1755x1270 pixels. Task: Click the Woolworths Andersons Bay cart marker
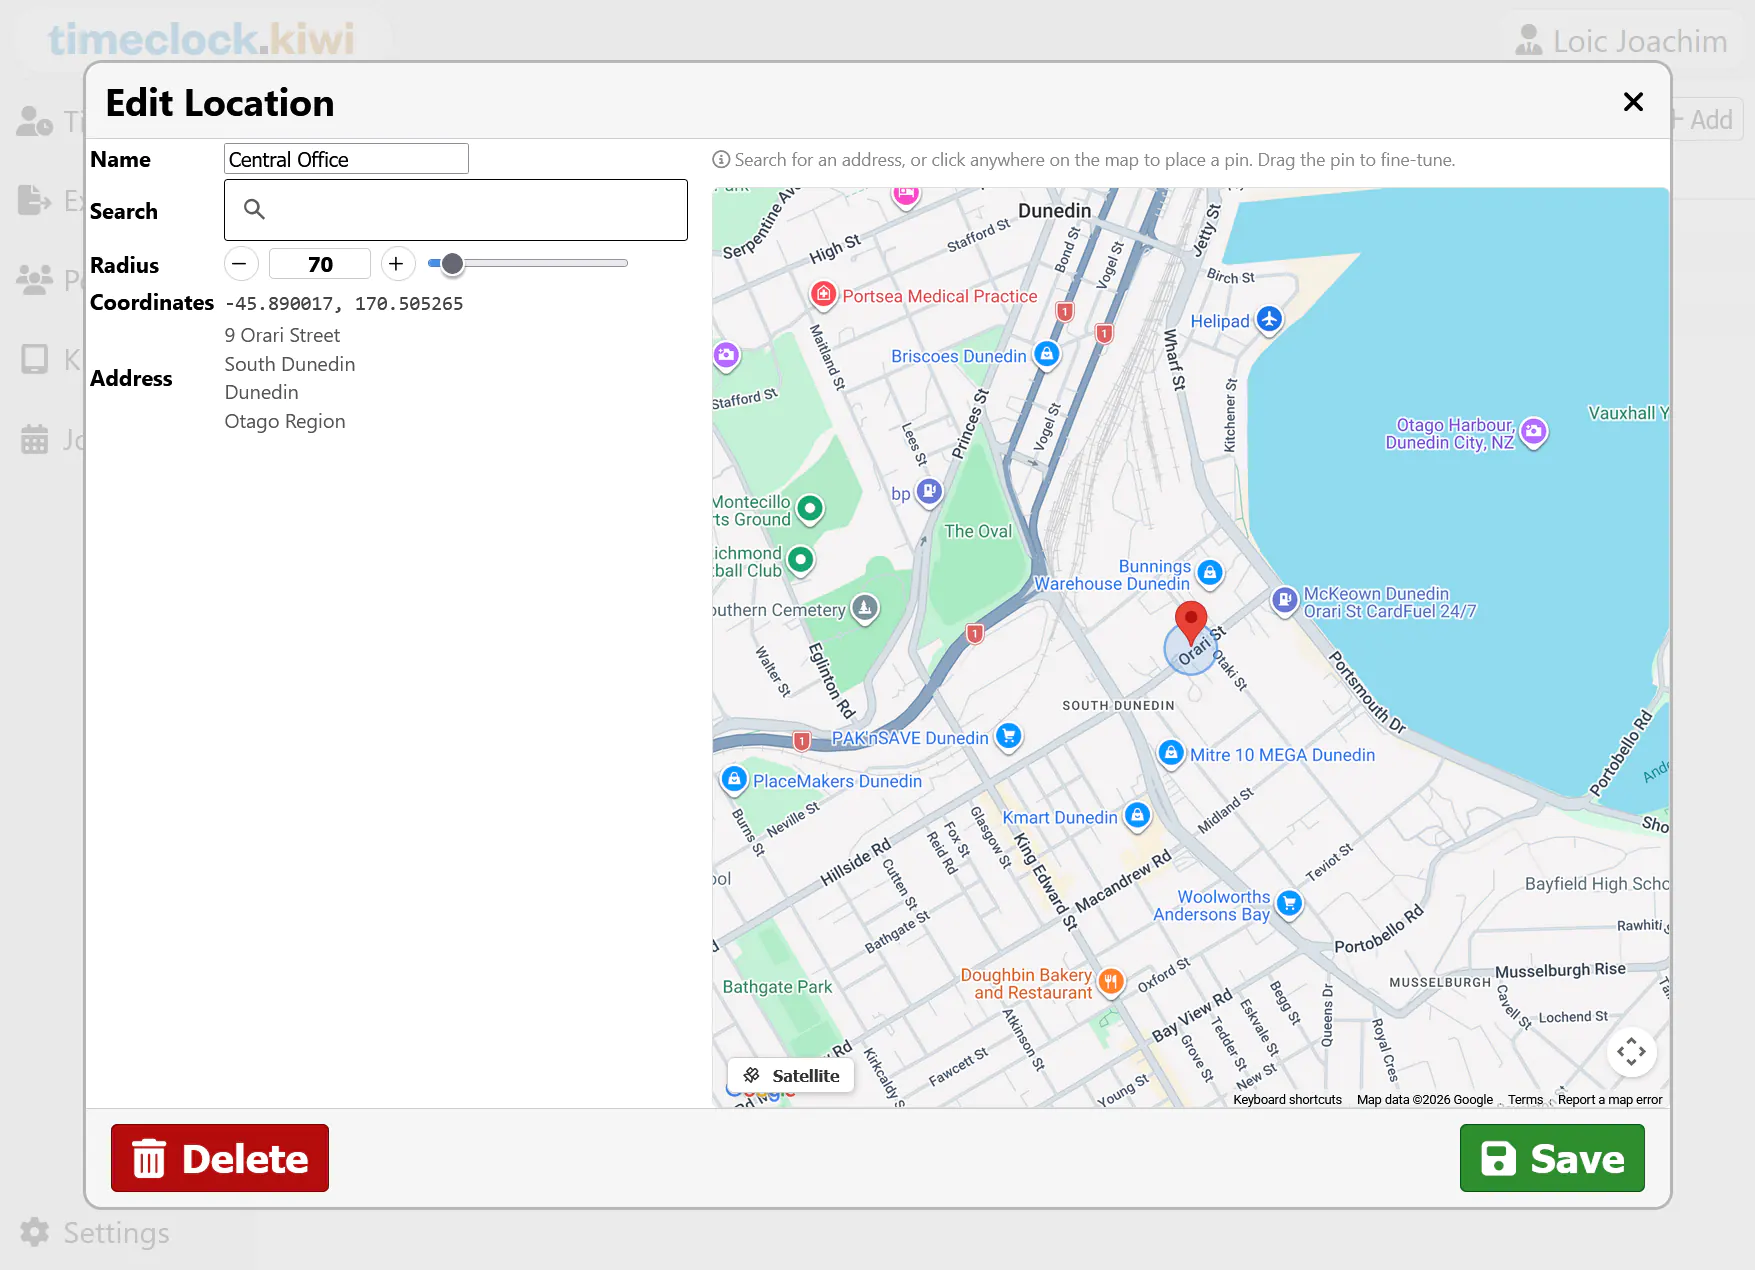tap(1290, 904)
